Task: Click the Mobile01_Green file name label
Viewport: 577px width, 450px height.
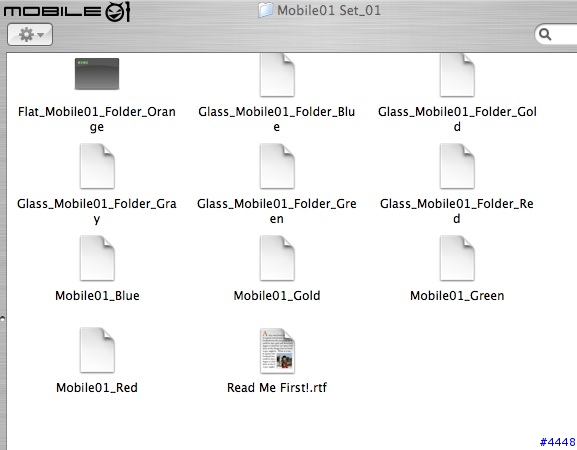Action: pos(457,296)
